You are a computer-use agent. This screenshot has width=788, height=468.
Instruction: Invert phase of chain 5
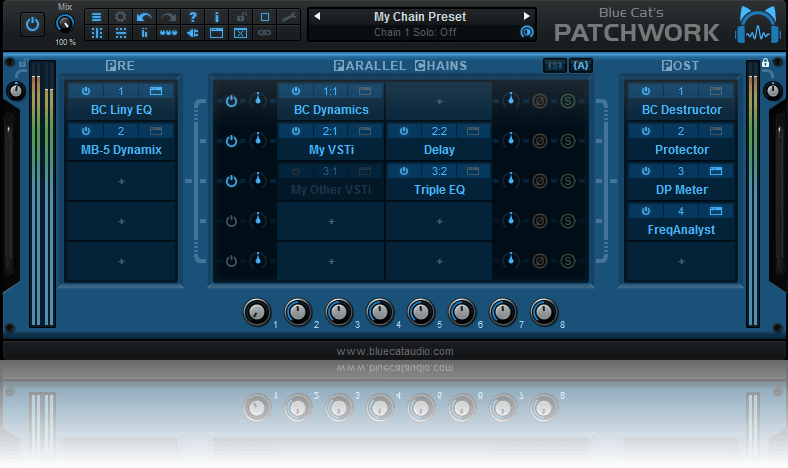tap(540, 261)
